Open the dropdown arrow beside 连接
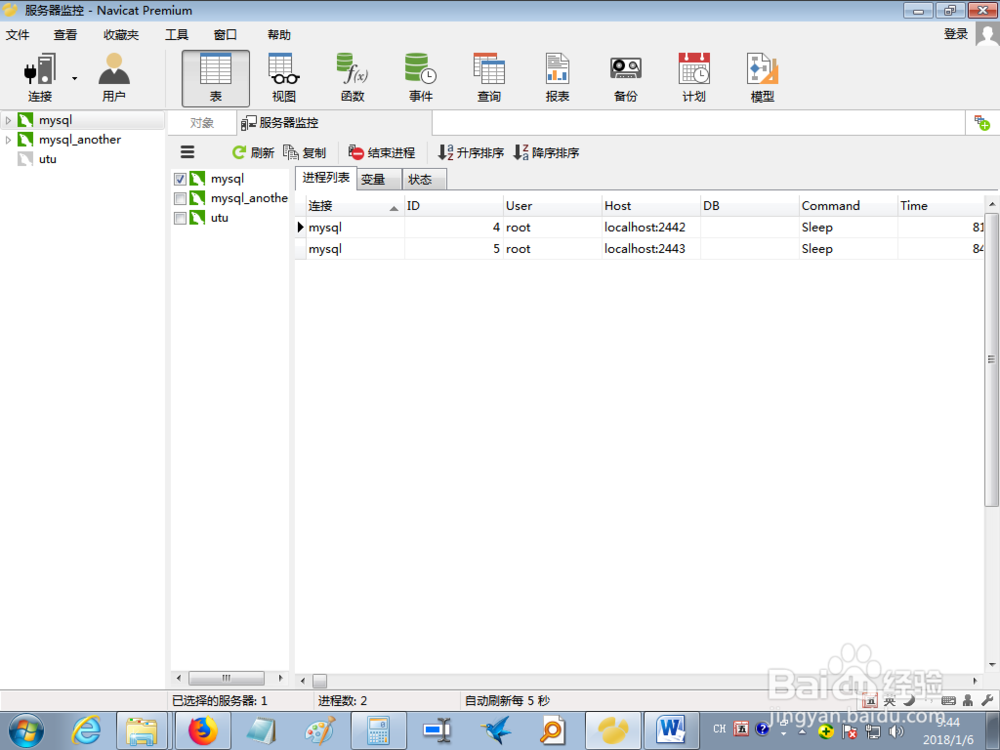1000x750 pixels. pyautogui.click(x=75, y=78)
